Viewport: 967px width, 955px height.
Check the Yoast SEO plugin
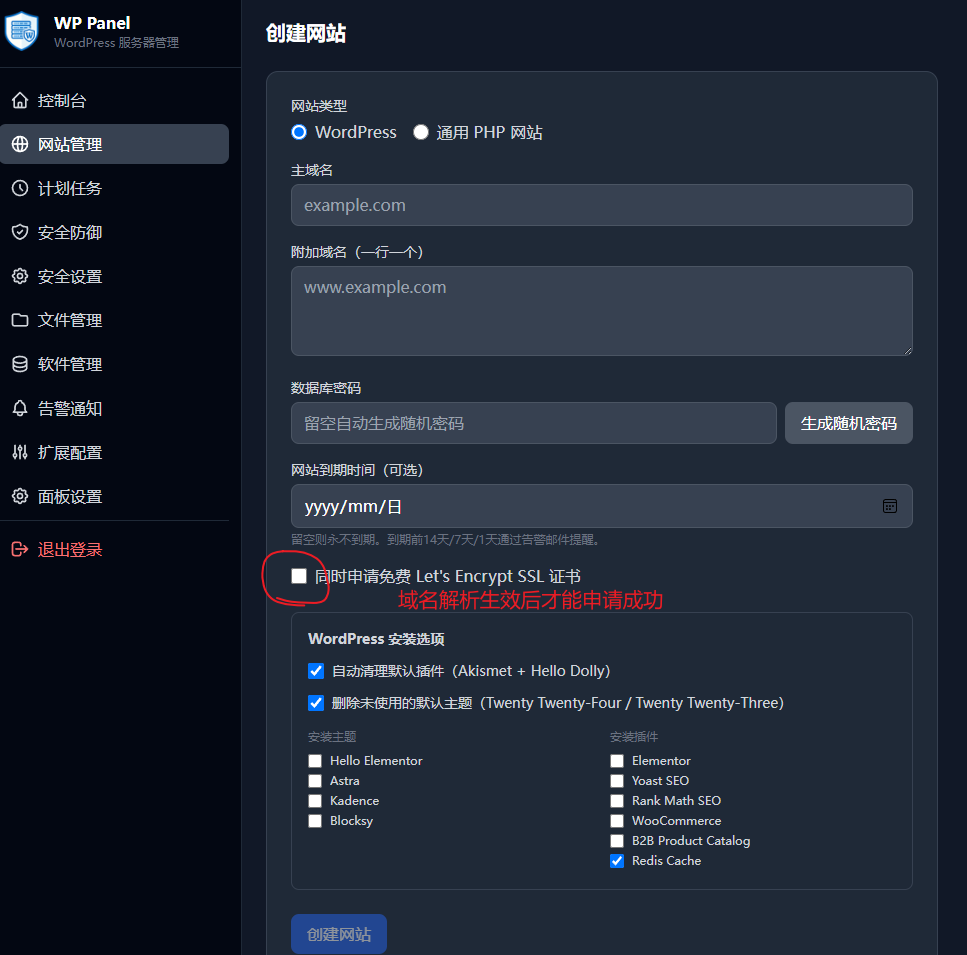617,781
